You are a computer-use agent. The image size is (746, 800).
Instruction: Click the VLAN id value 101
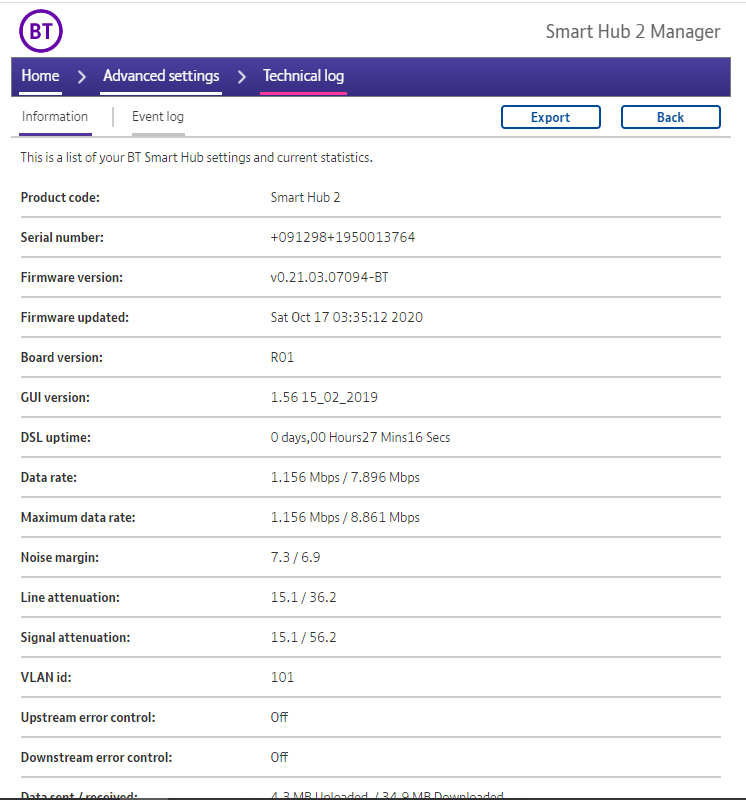[282, 677]
